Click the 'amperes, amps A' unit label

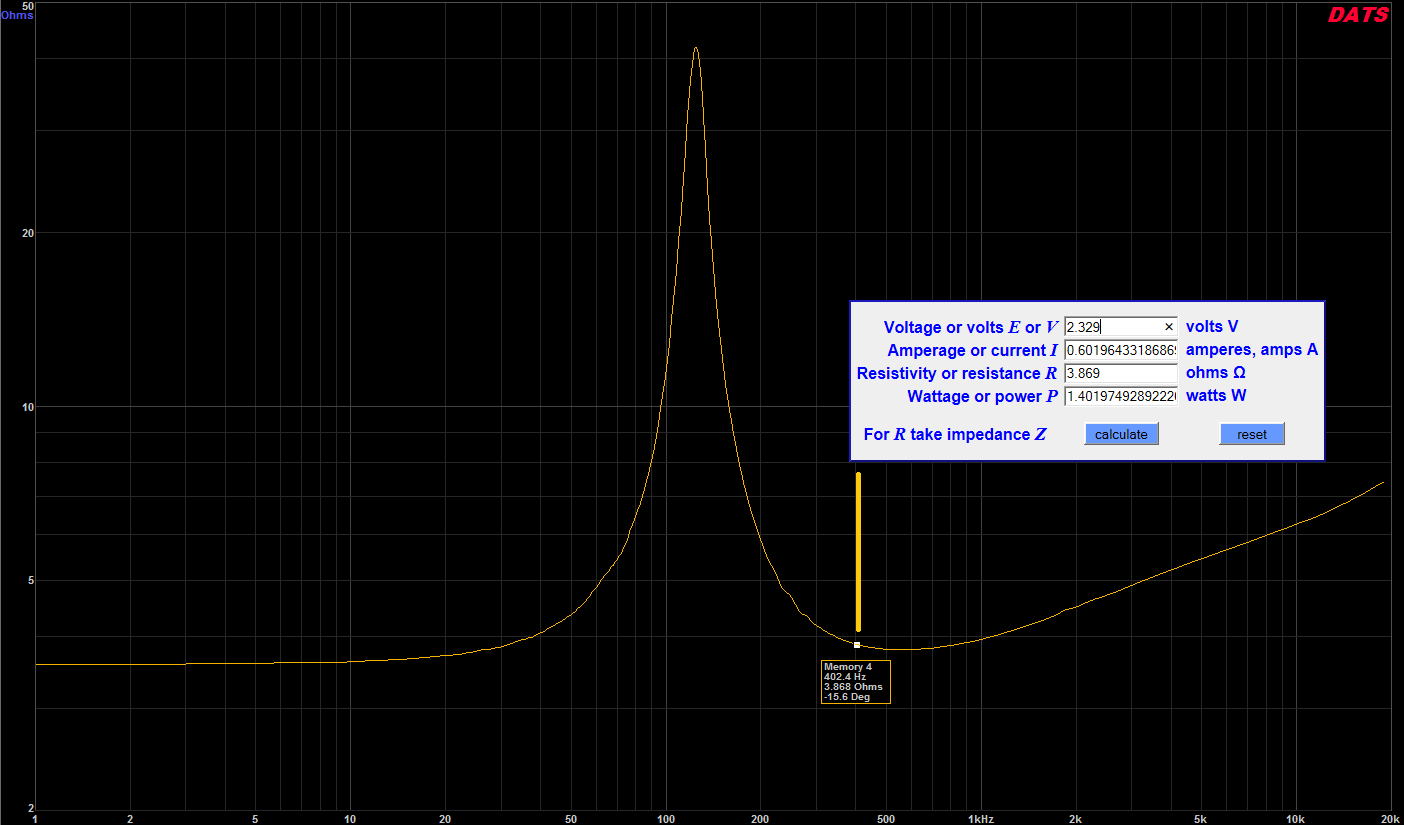(x=1252, y=350)
